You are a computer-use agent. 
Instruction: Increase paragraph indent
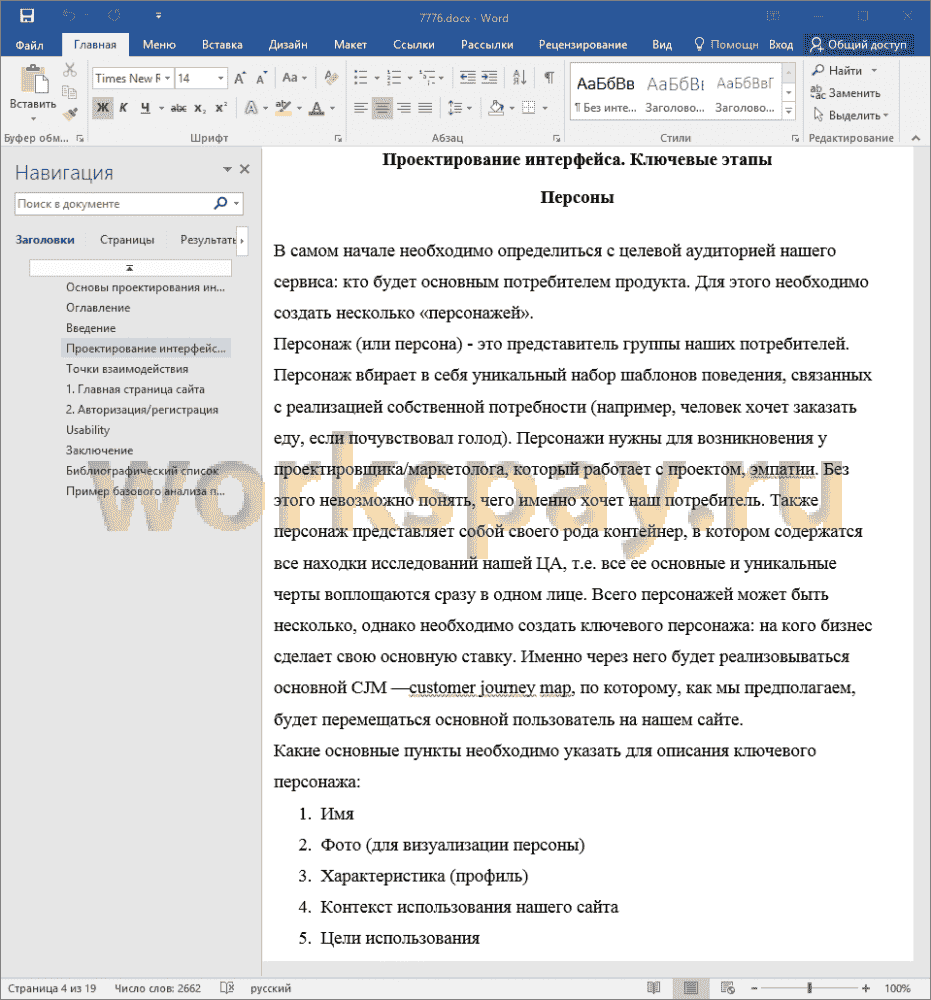point(490,78)
